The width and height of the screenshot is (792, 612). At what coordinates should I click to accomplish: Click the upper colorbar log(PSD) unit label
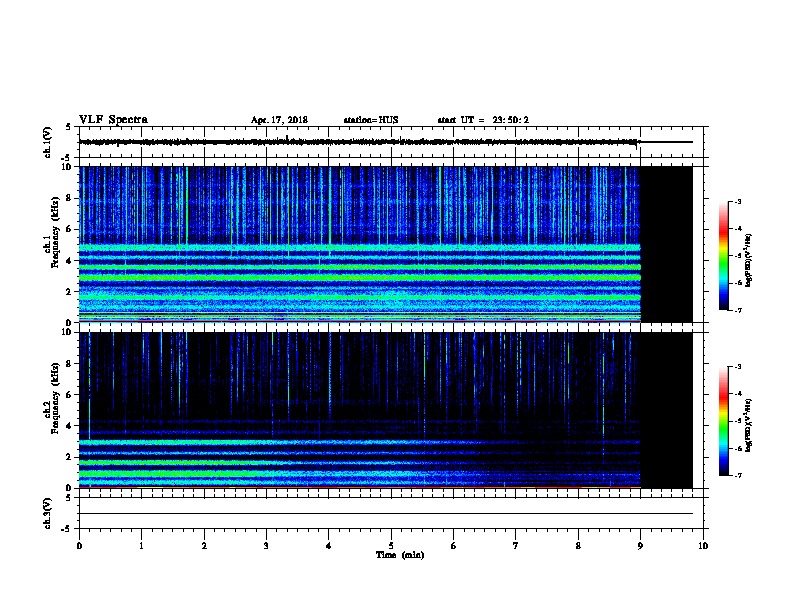[x=749, y=260]
